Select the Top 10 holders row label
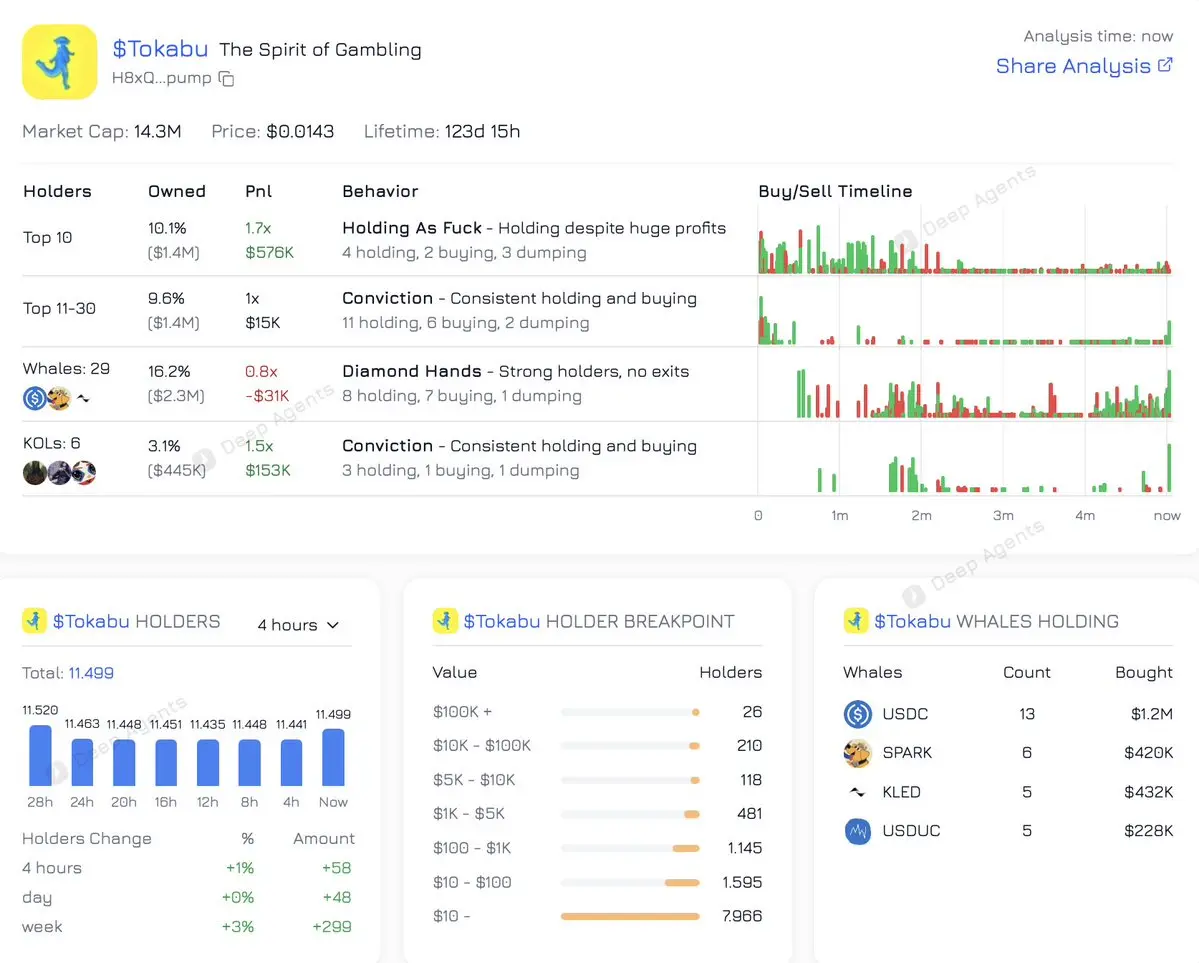Screen dimensions: 1199x963 point(47,237)
